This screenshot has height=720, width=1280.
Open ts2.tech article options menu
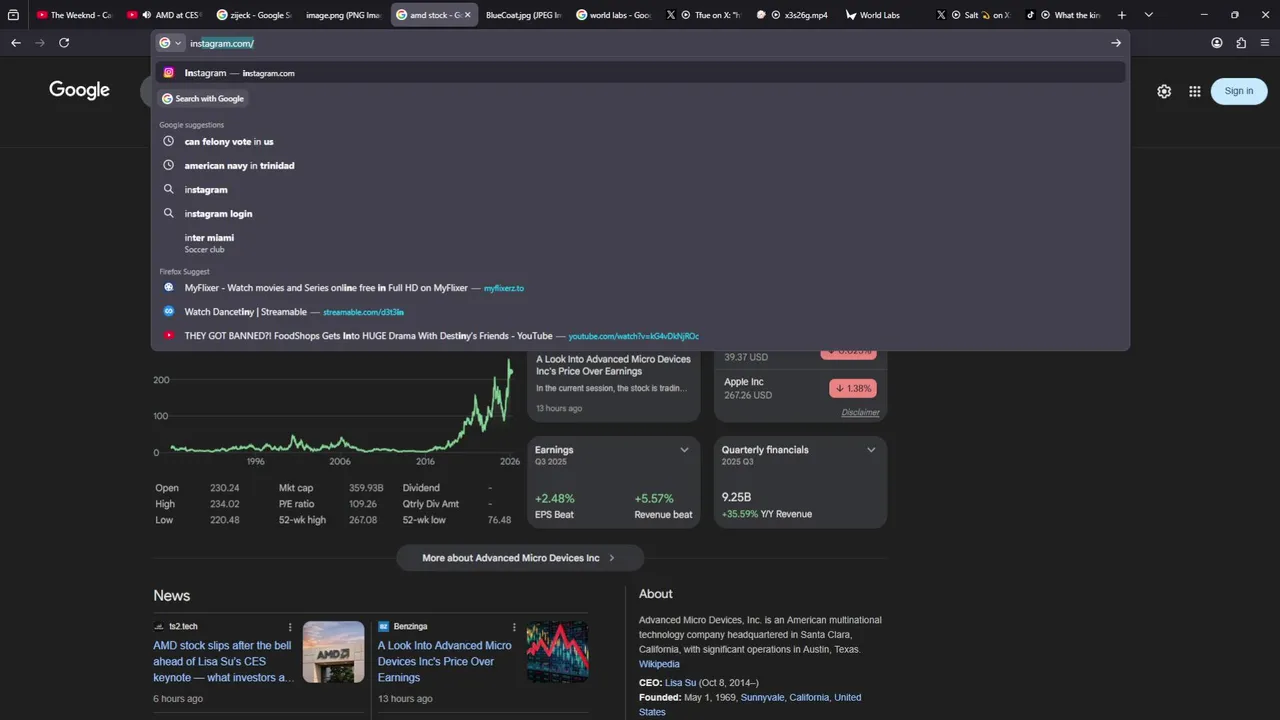[x=290, y=627]
